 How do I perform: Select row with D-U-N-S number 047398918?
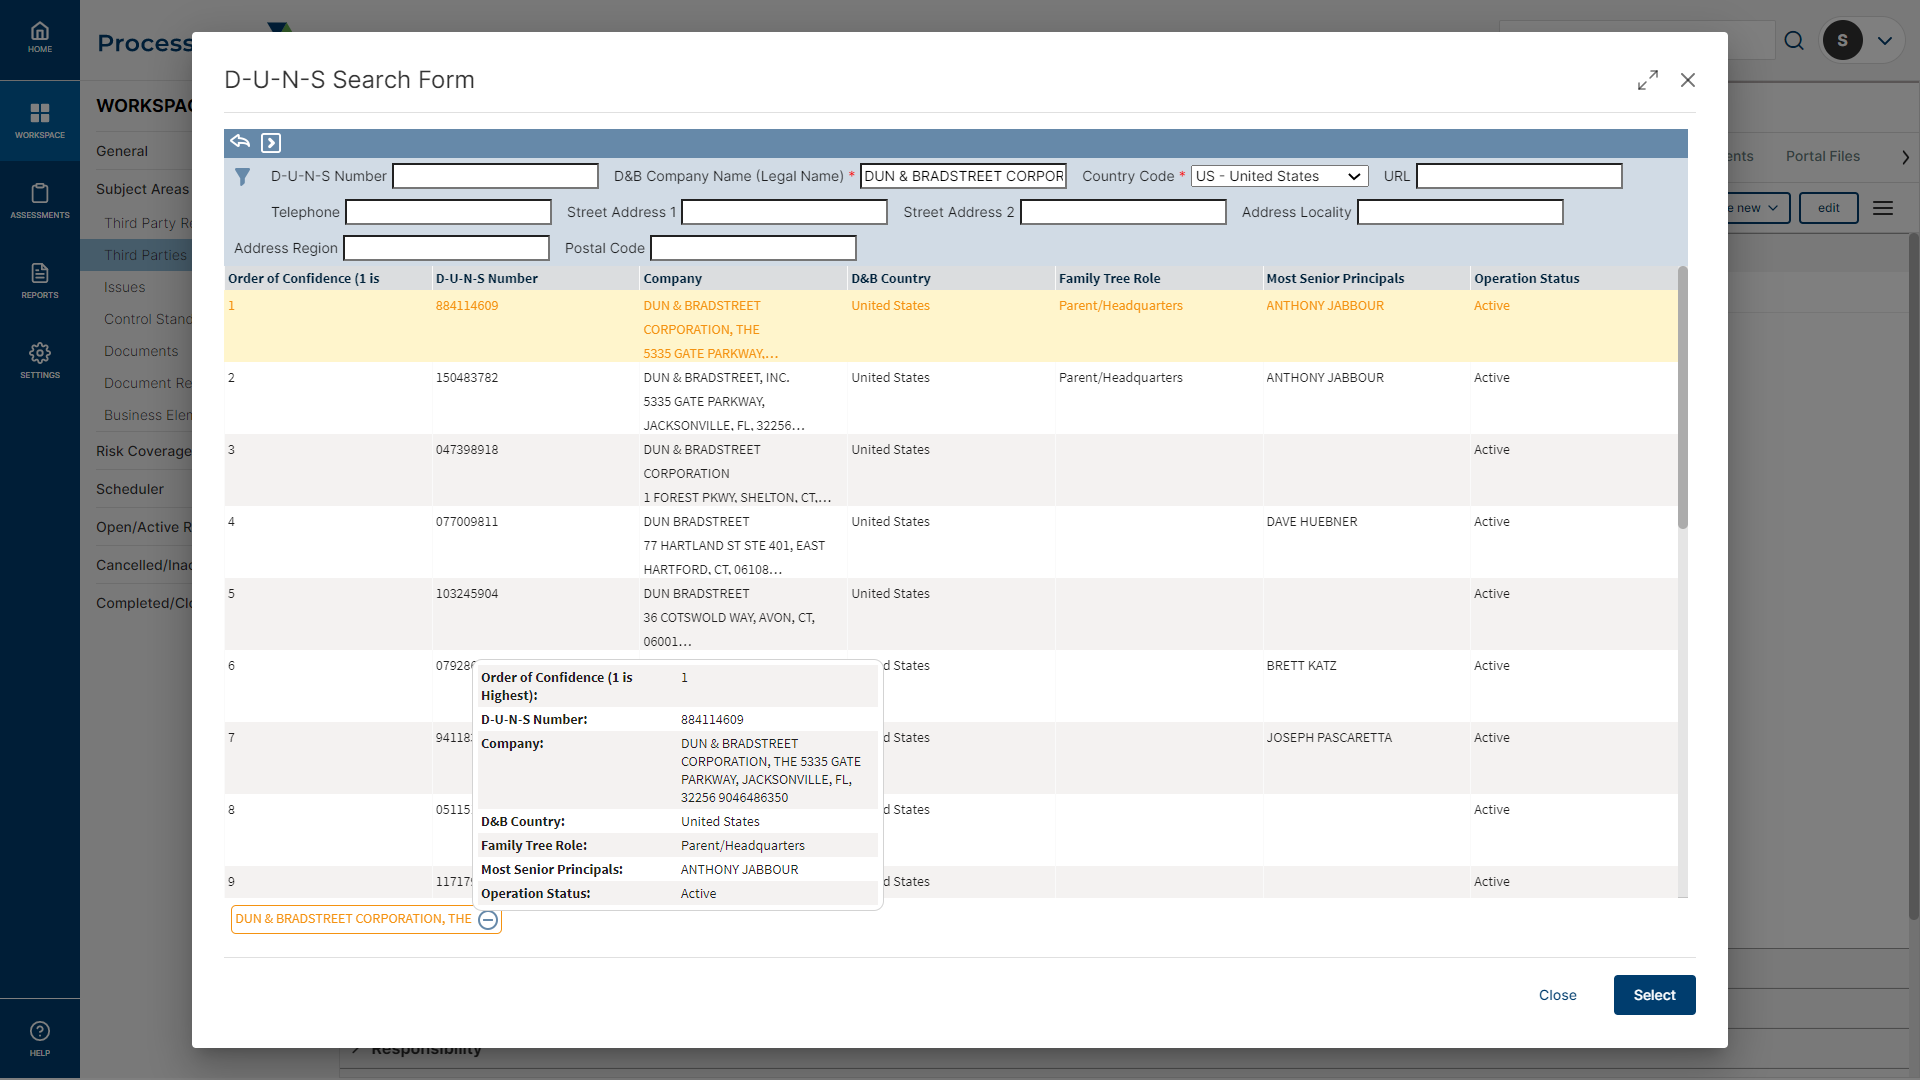pyautogui.click(x=950, y=470)
